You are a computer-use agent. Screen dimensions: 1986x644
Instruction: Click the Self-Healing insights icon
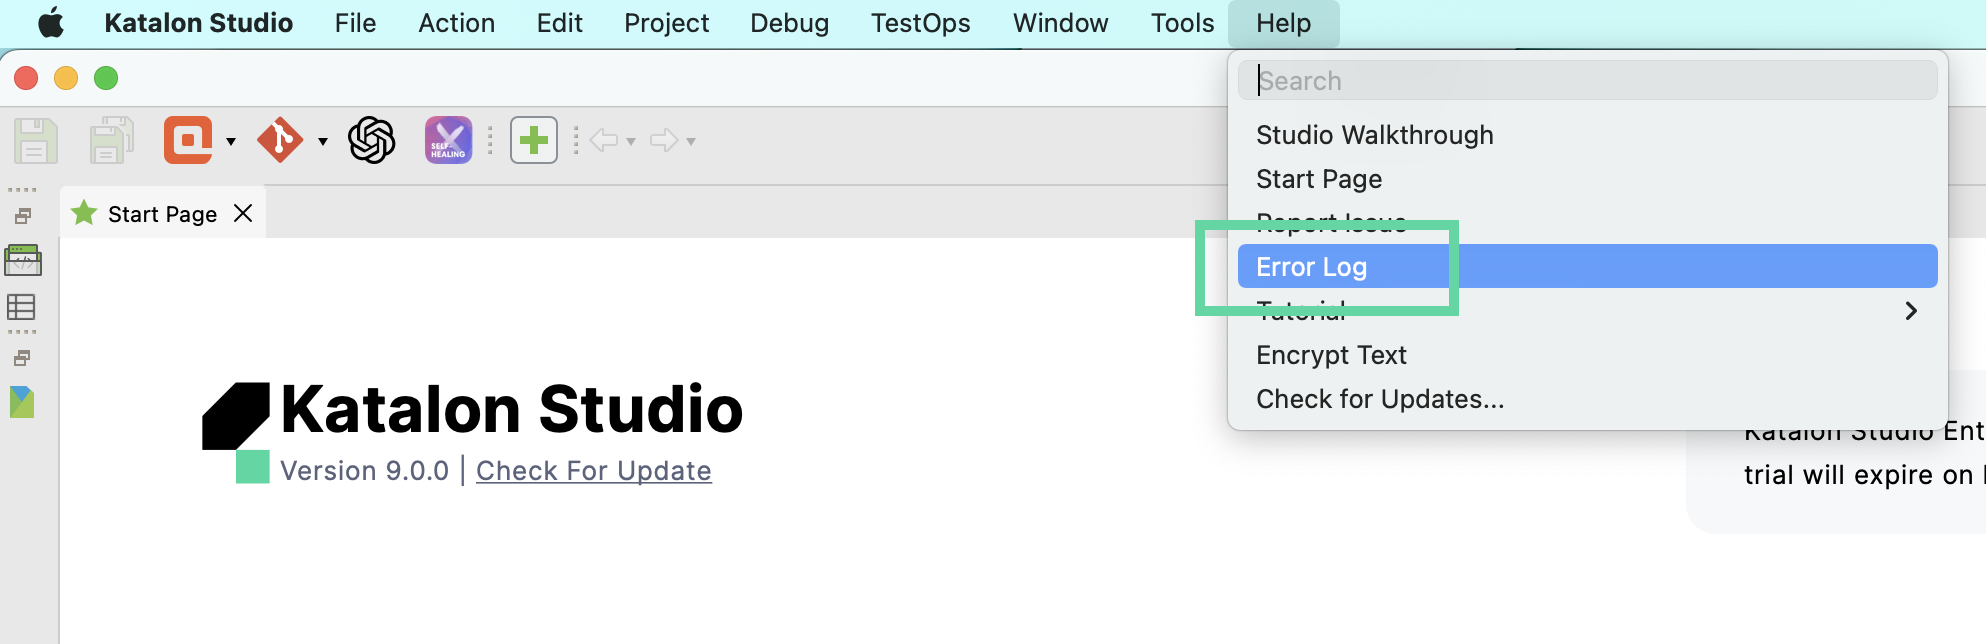coord(448,140)
